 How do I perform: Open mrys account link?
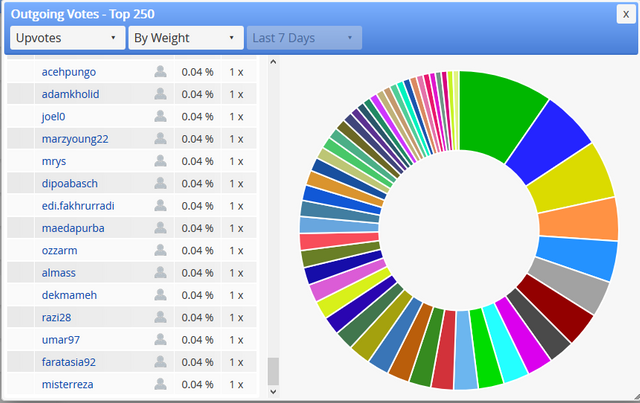tap(54, 162)
